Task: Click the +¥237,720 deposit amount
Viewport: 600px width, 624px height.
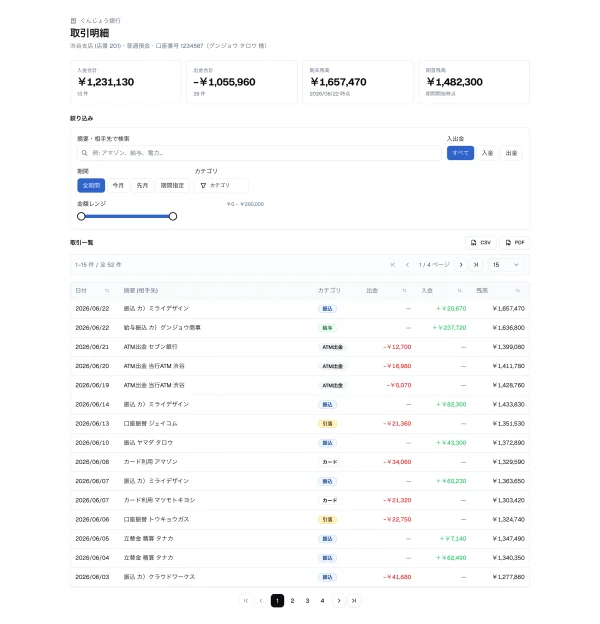Action: [449, 328]
